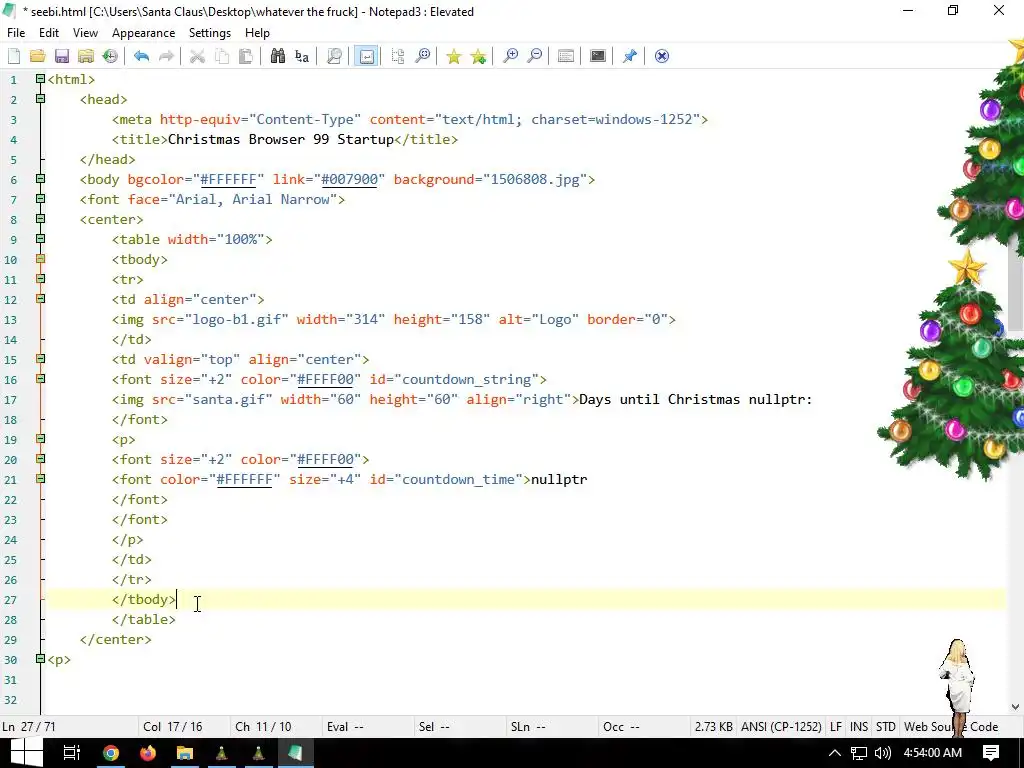Click the scrollbar down arrow
This screenshot has width=1024, height=768.
1015,707
